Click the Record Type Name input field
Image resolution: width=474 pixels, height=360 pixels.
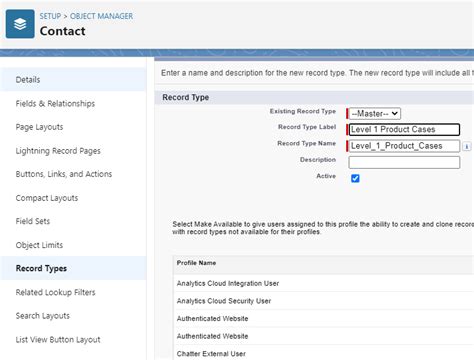pos(404,146)
